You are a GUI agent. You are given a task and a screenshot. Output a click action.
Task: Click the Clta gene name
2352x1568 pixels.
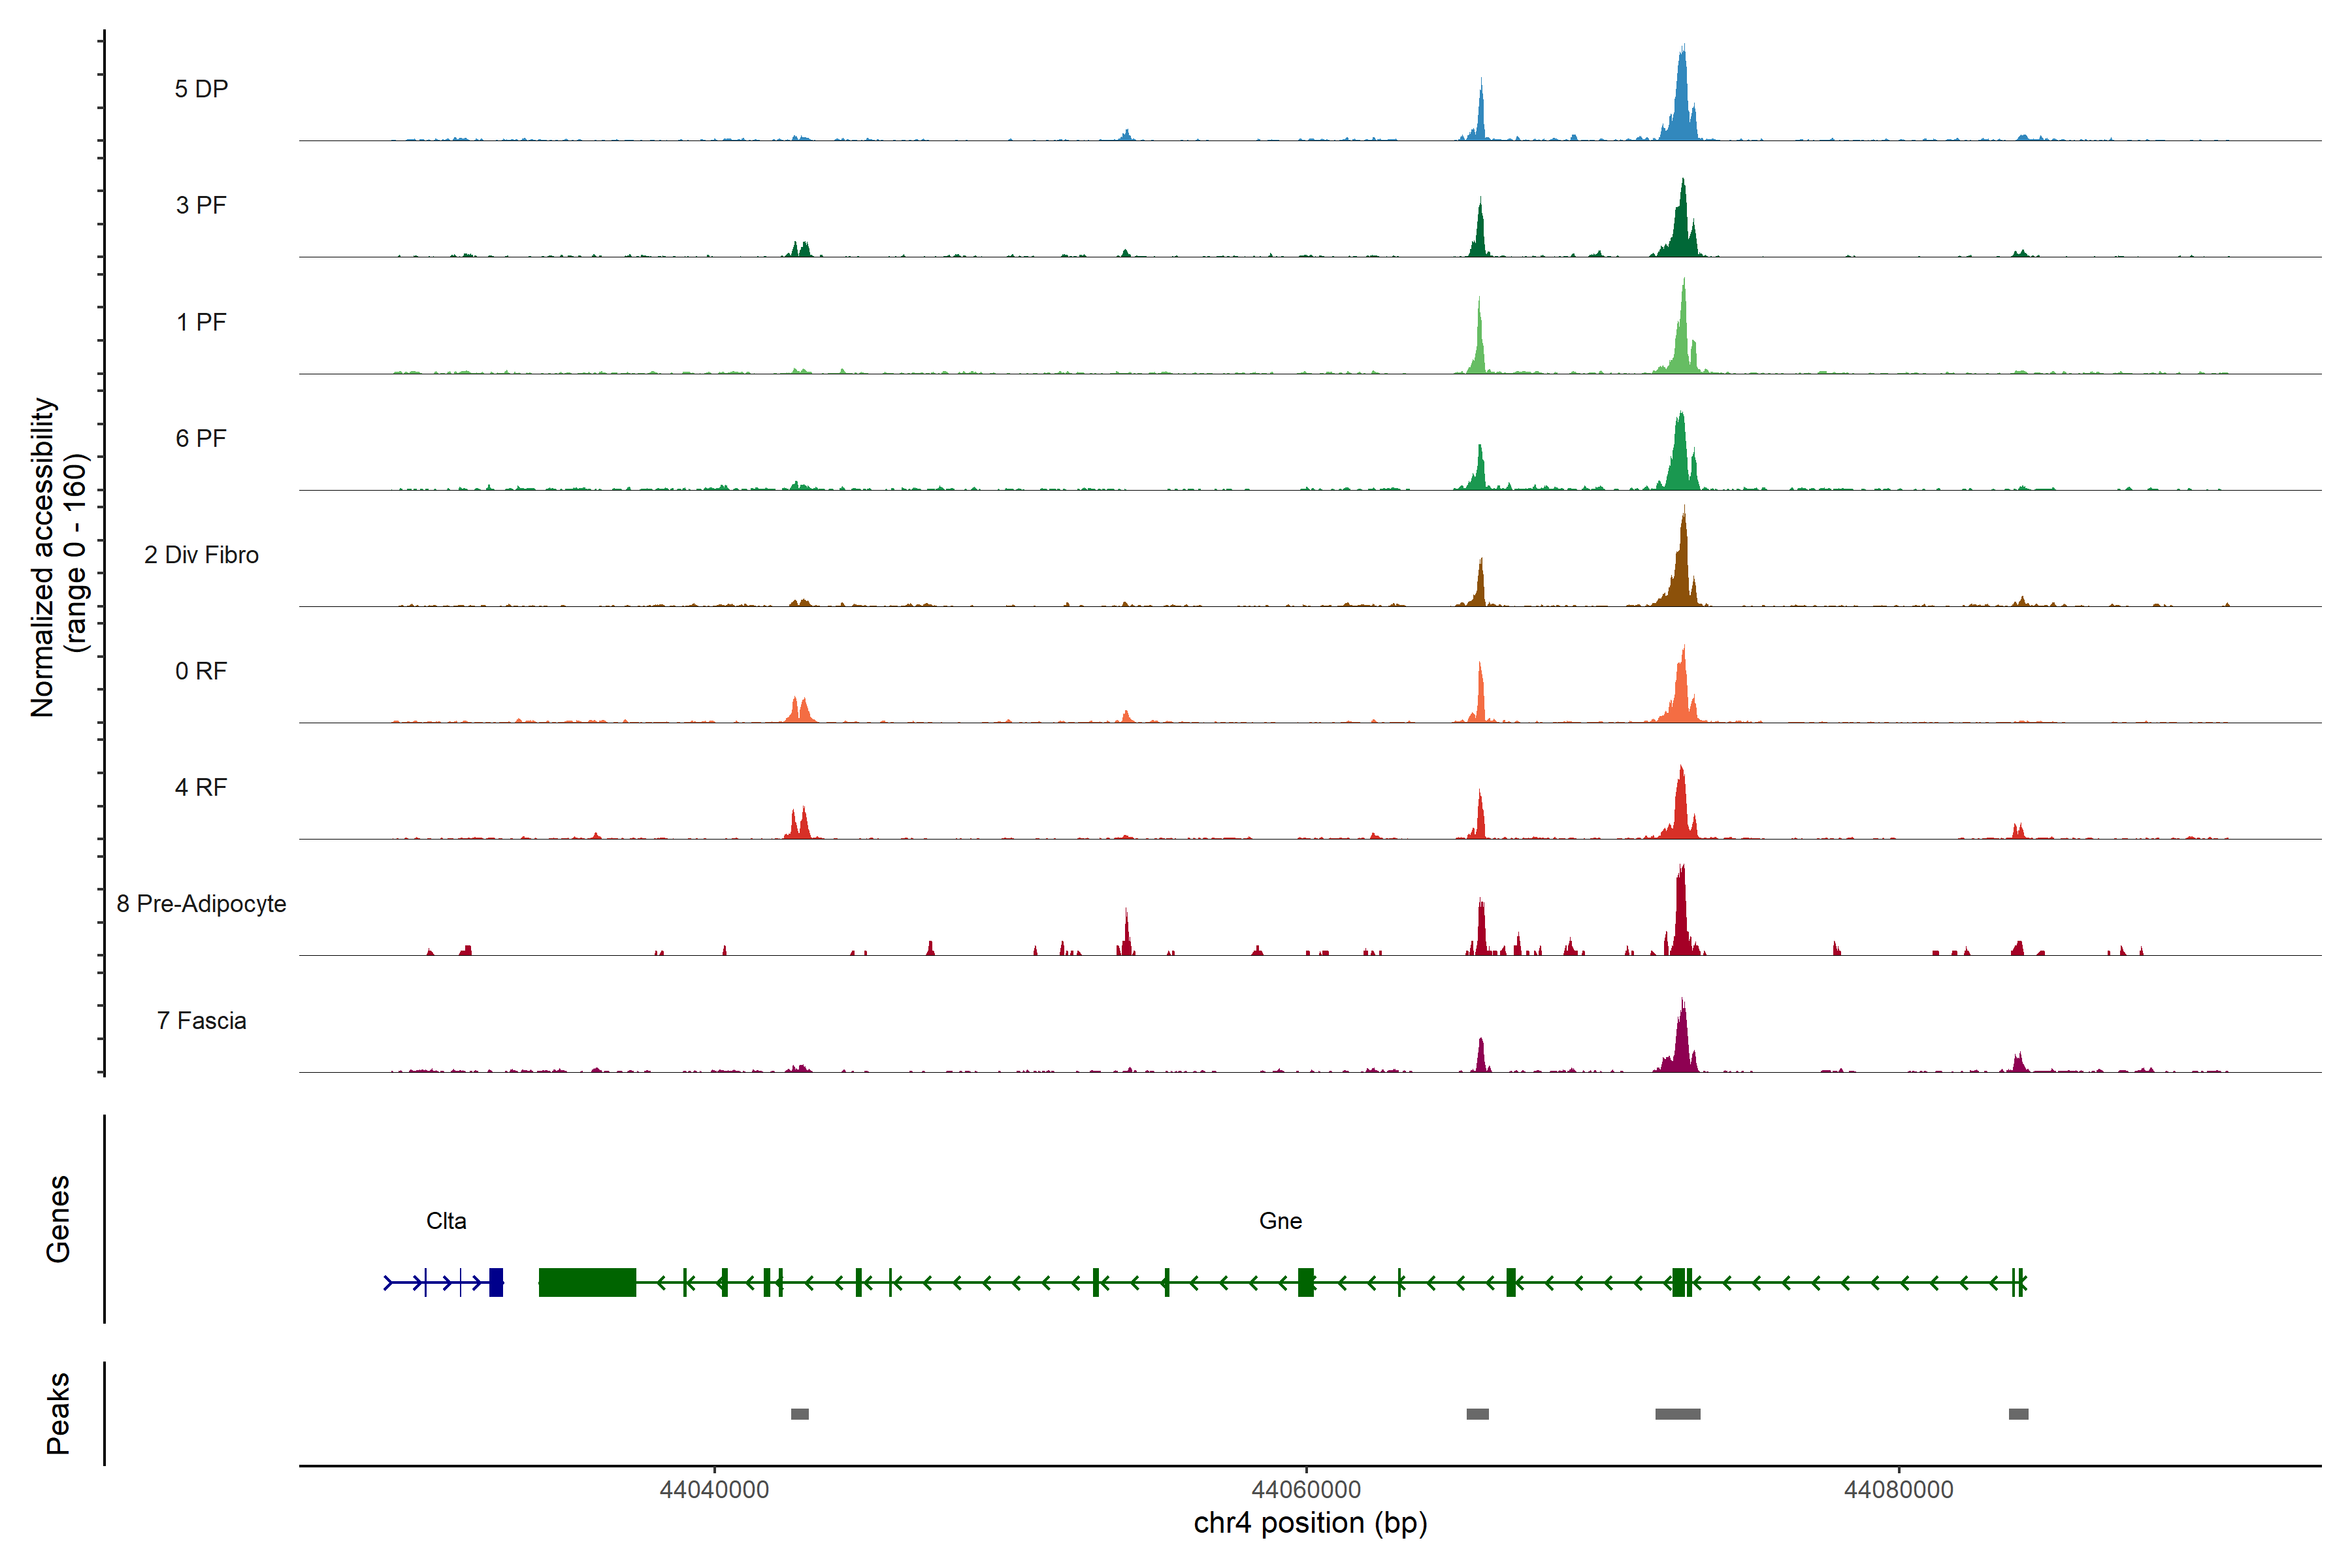tap(446, 1221)
